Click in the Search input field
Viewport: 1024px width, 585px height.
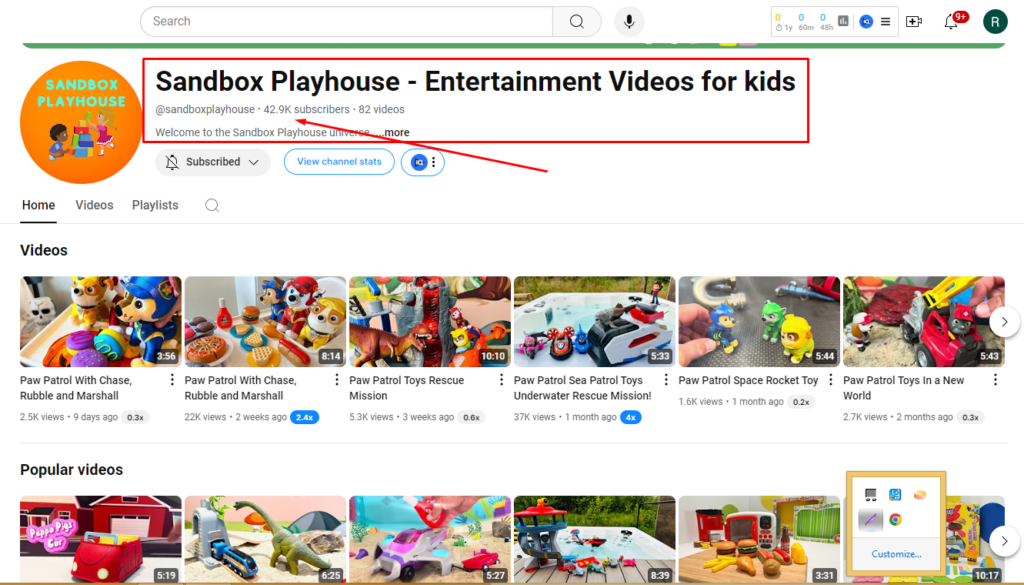tap(347, 22)
